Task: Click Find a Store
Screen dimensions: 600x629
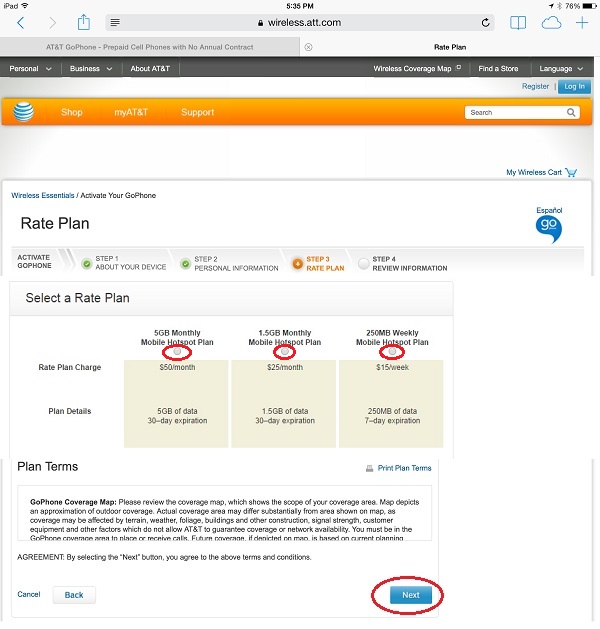Action: point(498,69)
